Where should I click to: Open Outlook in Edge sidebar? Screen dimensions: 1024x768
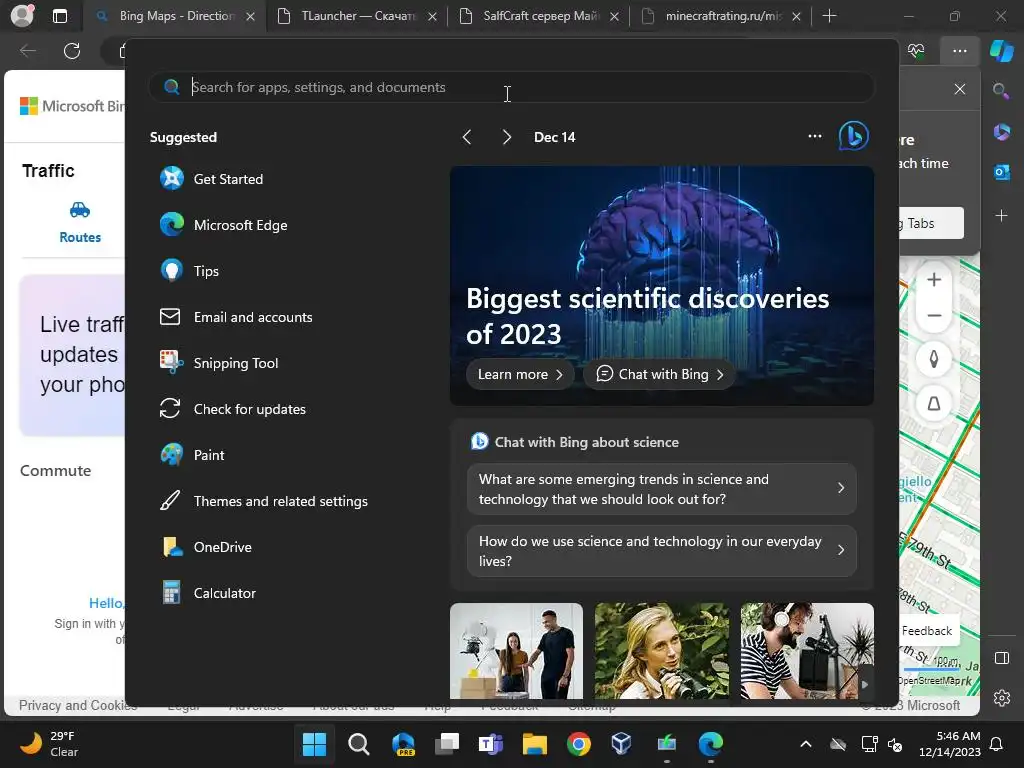(1002, 172)
